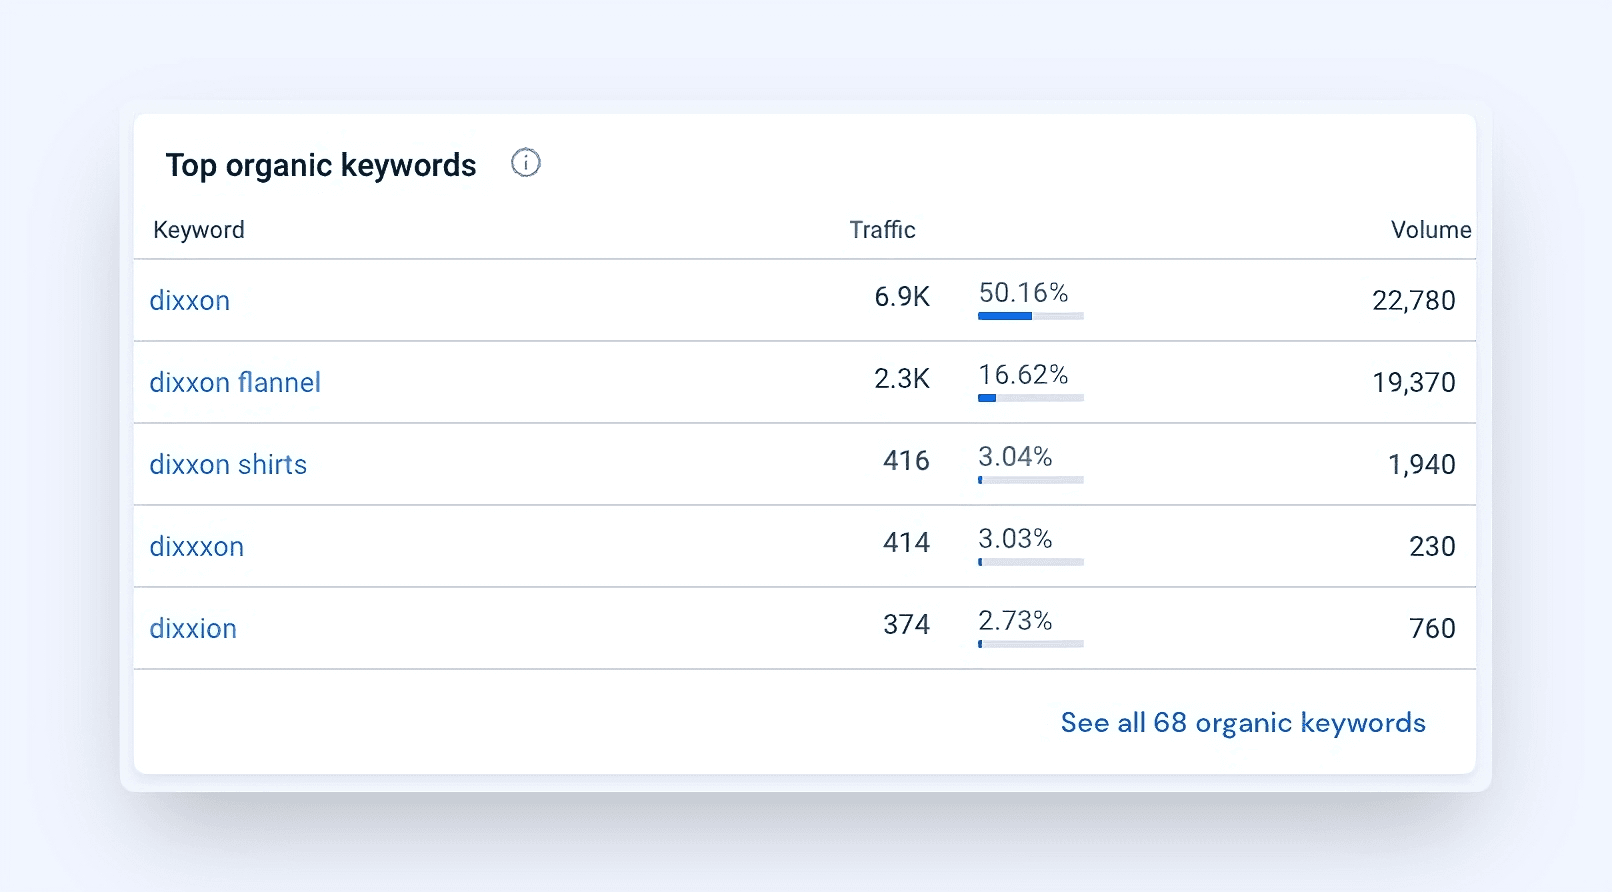Screen dimensions: 1612x892
Task: Click the 3.04% traffic share bar
Action: (1031, 480)
